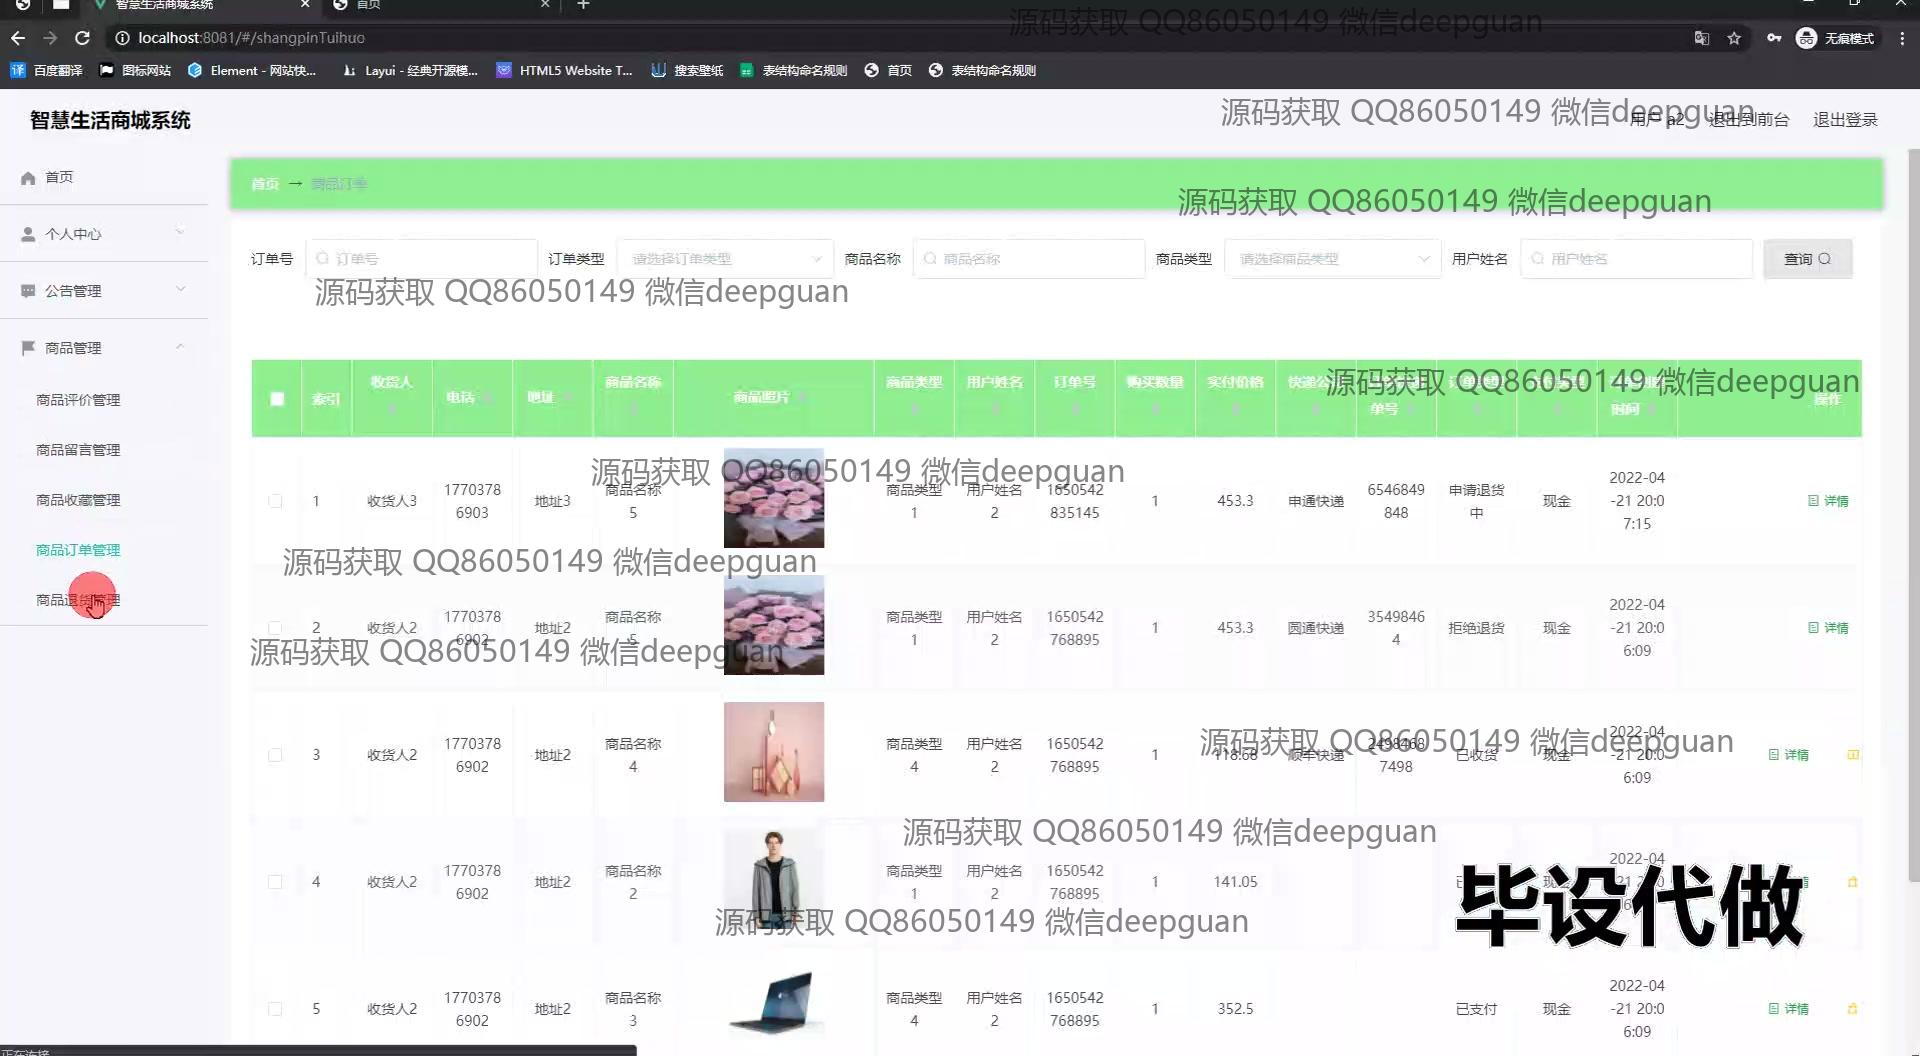This screenshot has width=1920, height=1056.
Task: Open the 商品类型 filter dropdown
Action: (1332, 259)
